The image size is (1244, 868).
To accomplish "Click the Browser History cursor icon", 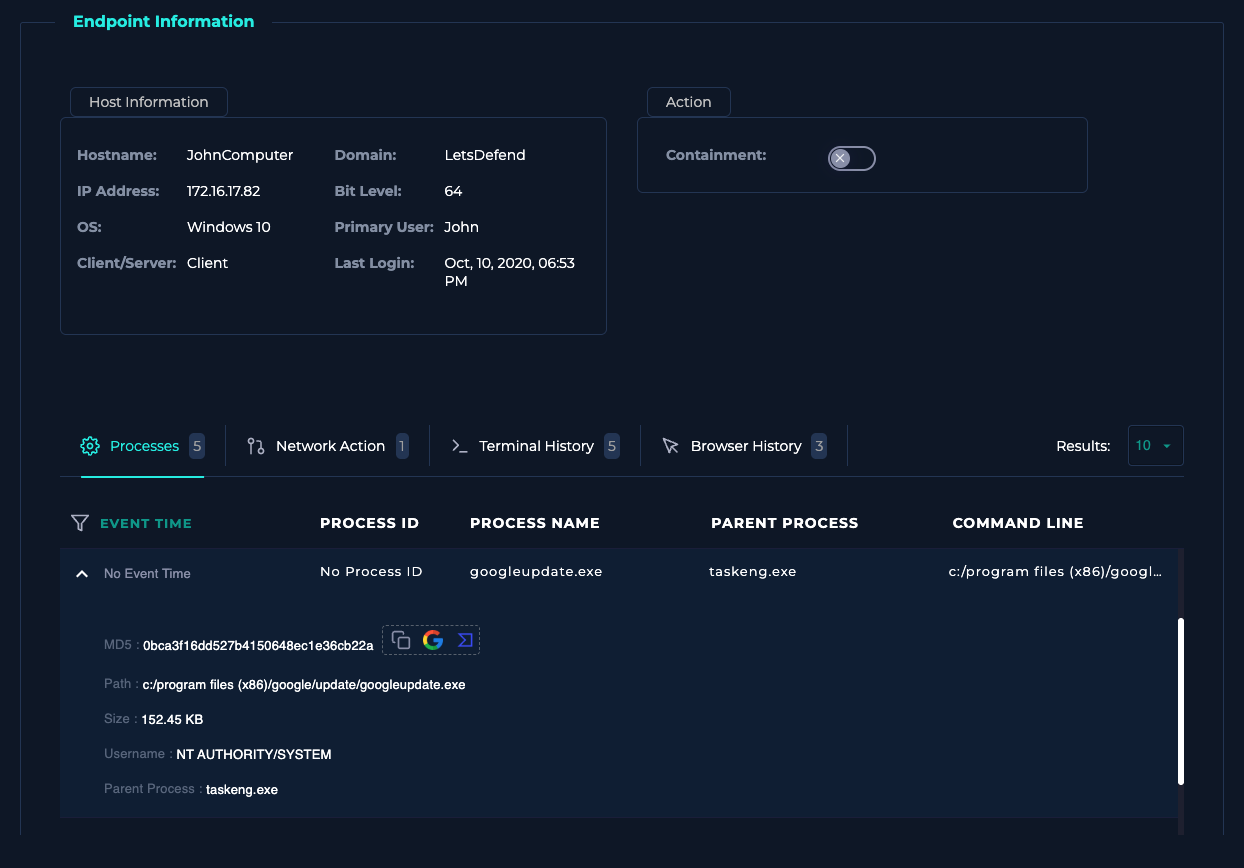I will (x=671, y=446).
